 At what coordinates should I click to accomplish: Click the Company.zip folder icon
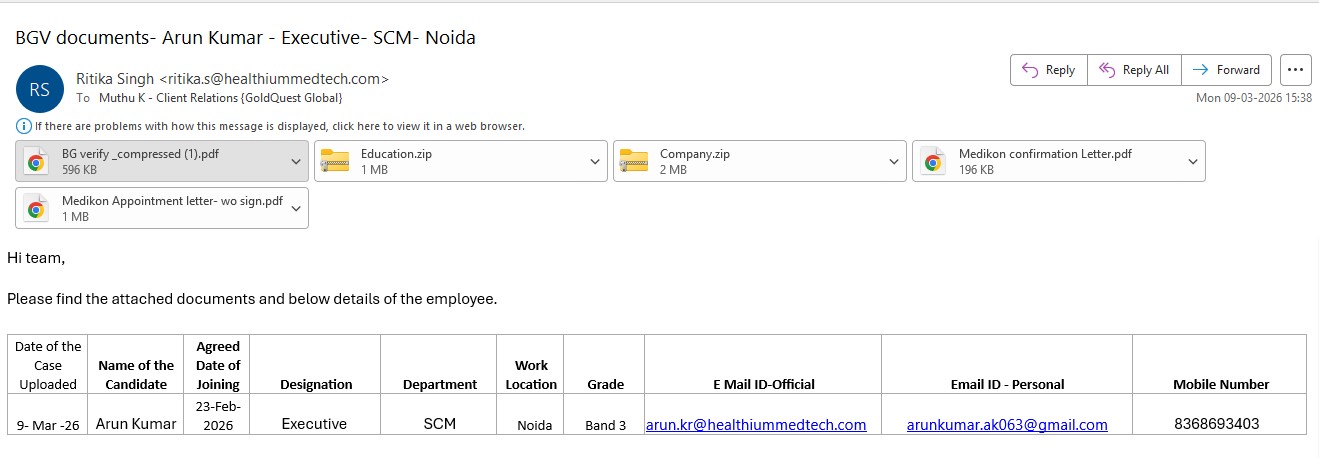click(633, 162)
